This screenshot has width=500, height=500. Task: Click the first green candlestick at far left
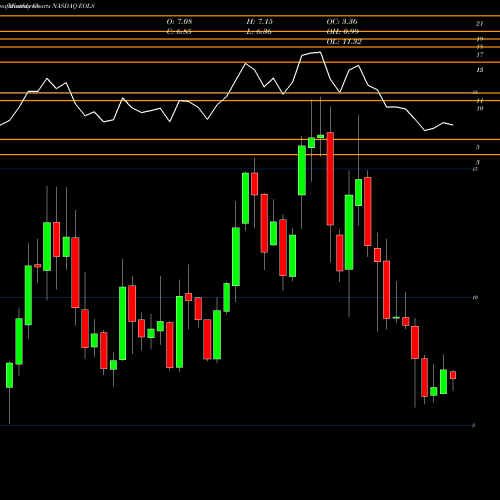pos(9,375)
